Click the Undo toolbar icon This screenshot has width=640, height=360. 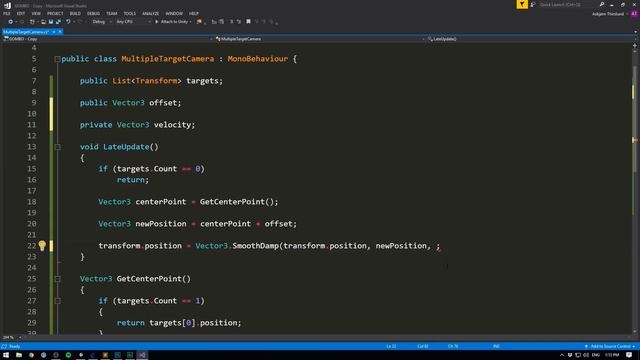pos(68,22)
